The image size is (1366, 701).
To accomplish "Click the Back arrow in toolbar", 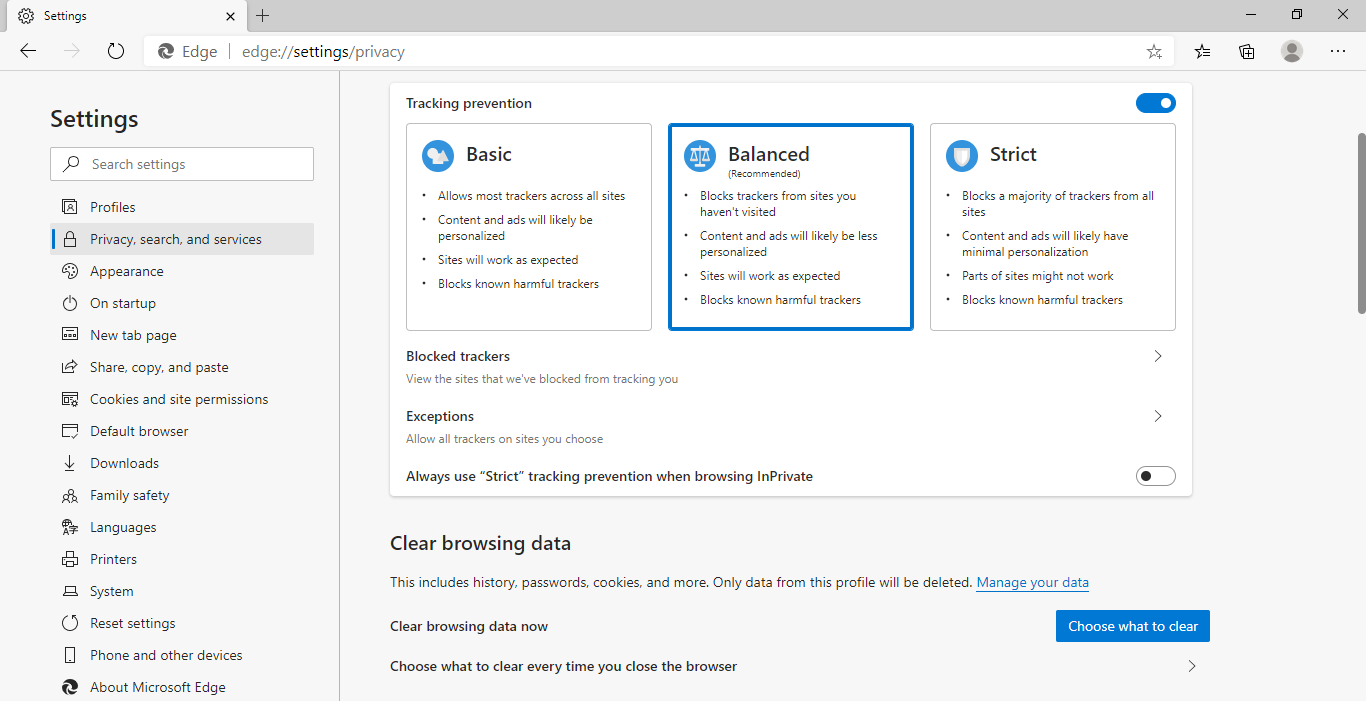I will [28, 51].
